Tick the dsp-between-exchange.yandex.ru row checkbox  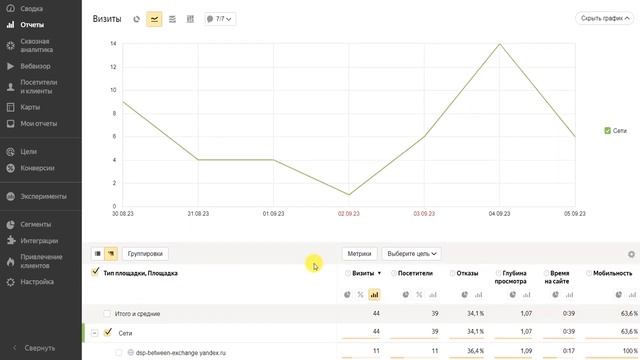(119, 352)
